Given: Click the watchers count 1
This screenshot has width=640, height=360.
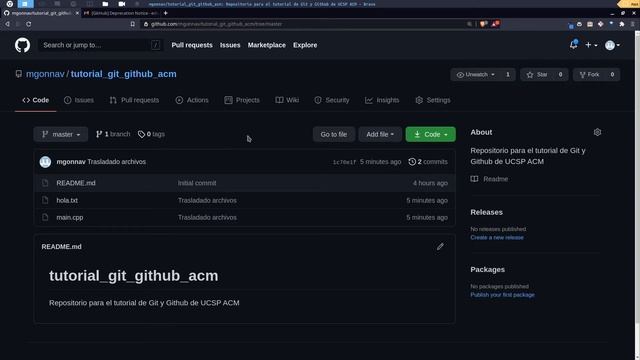Looking at the screenshot, I should pyautogui.click(x=508, y=75).
